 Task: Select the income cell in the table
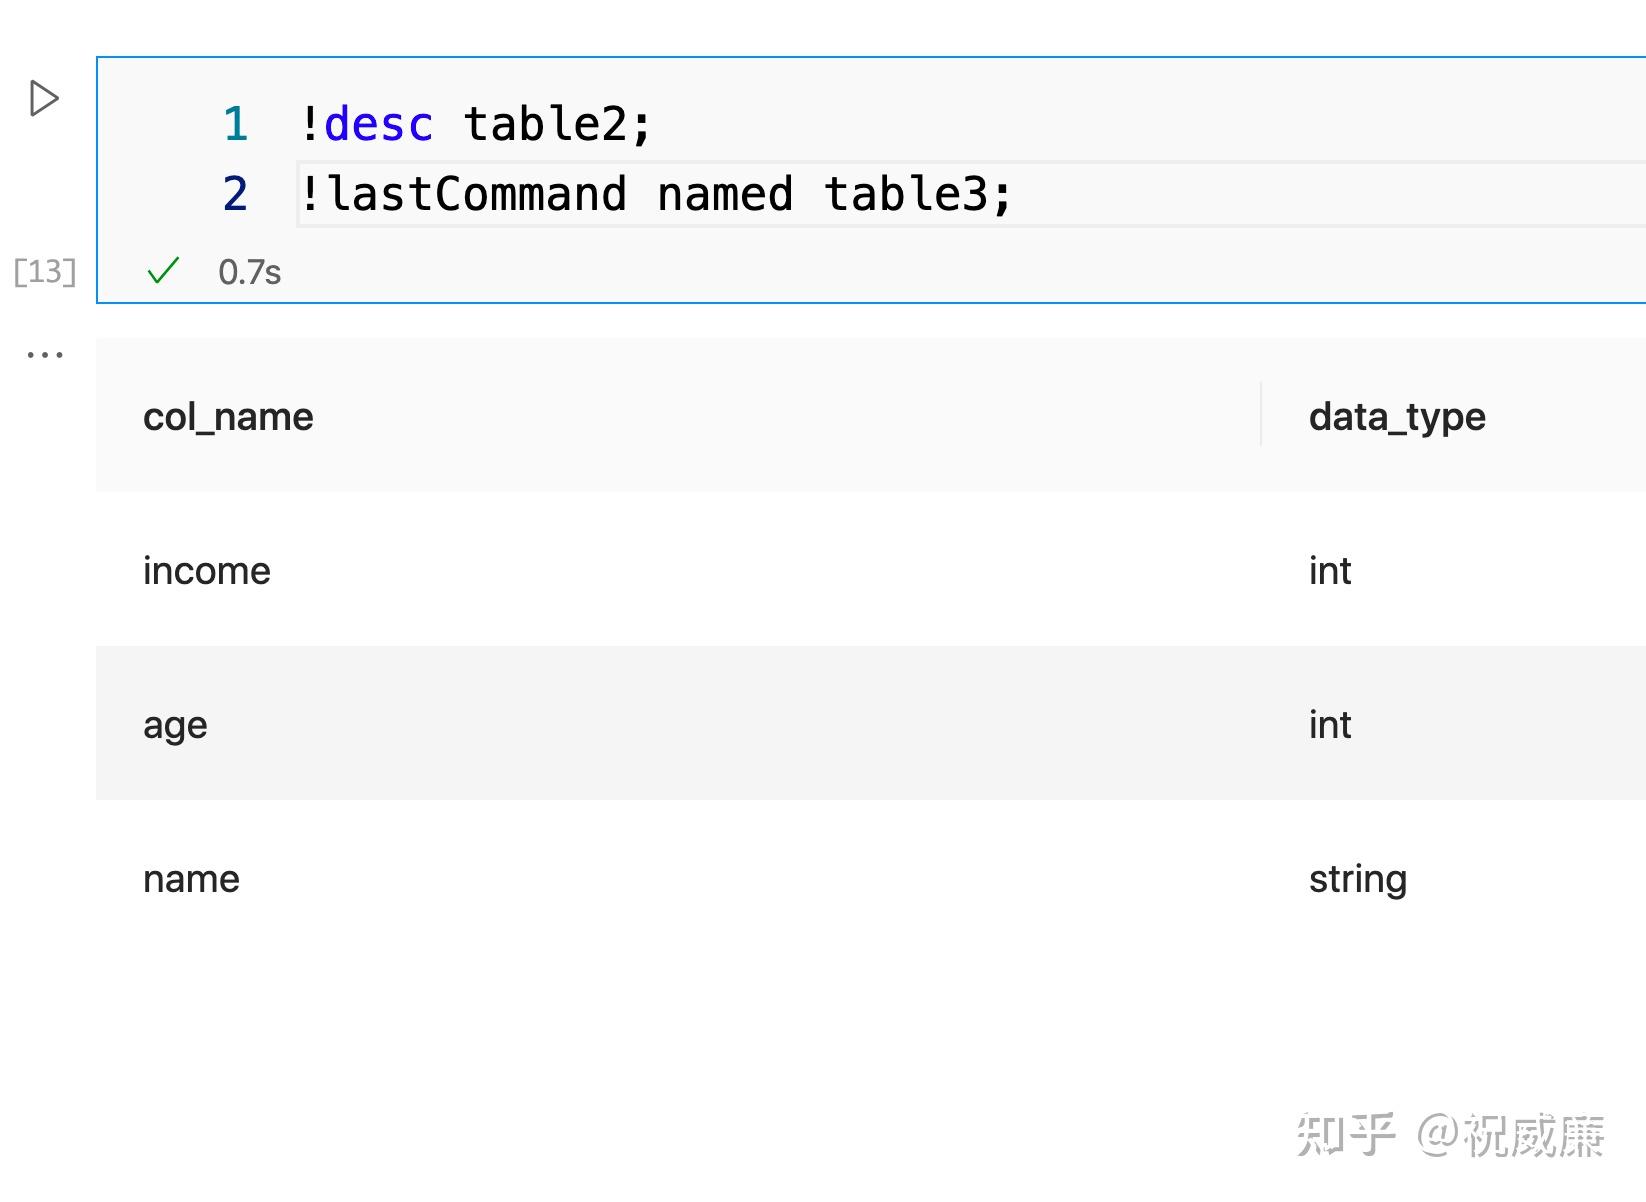tap(207, 571)
